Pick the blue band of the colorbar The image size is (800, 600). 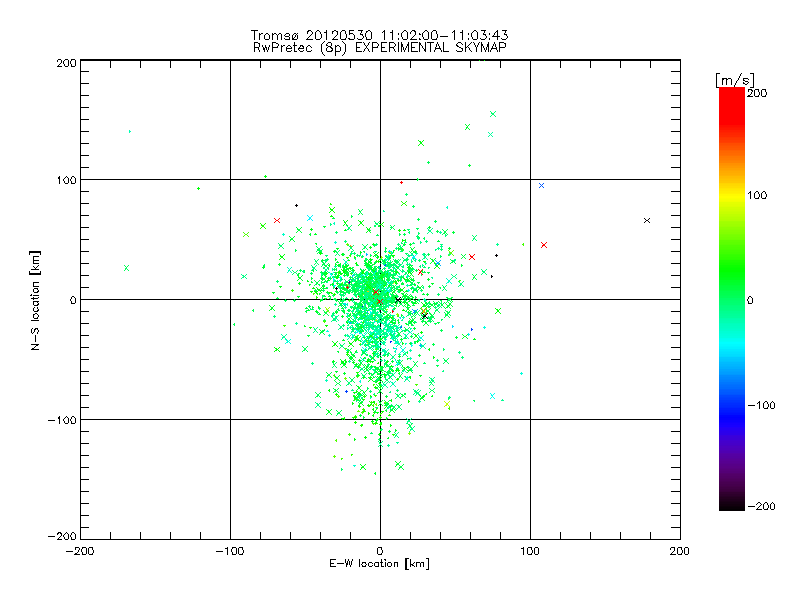pos(732,418)
